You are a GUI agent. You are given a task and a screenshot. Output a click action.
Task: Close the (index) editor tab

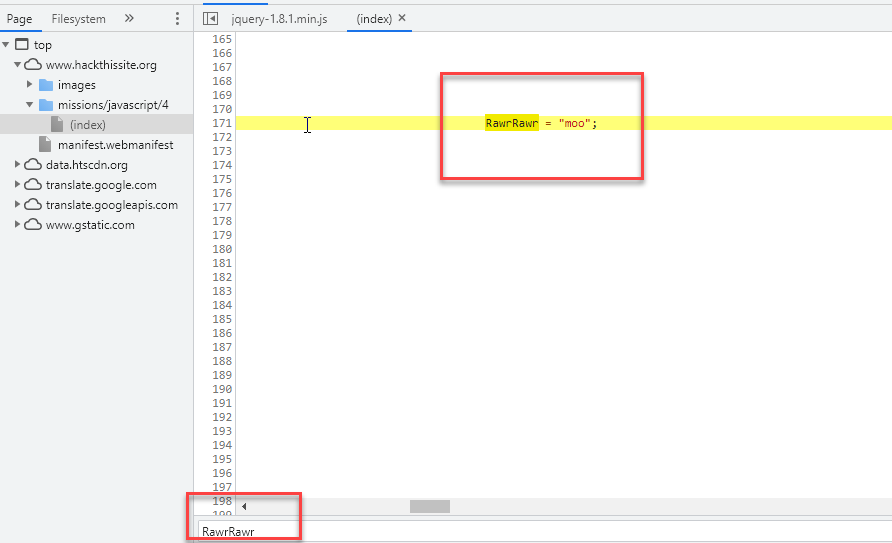402,18
